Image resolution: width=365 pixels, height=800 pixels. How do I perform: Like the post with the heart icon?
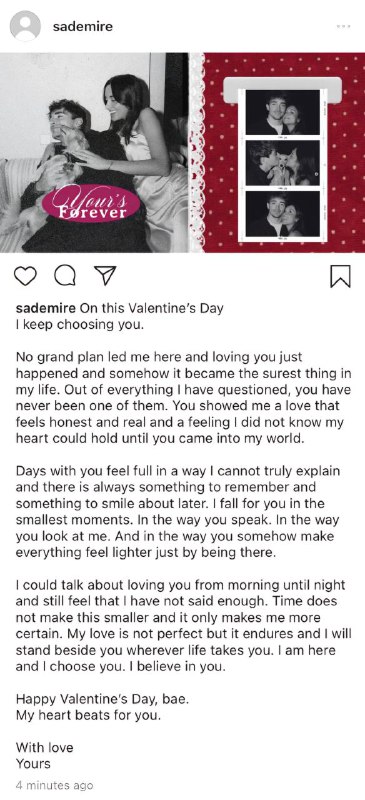(25, 276)
